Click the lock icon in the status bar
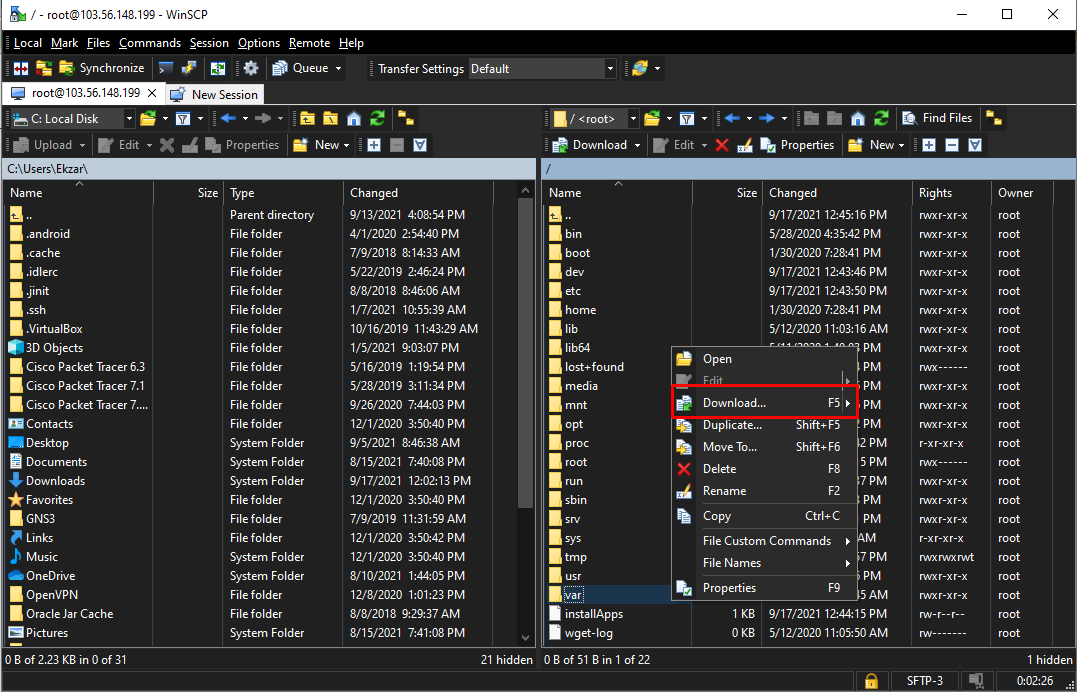Viewport: 1077px width, 692px height. [871, 680]
